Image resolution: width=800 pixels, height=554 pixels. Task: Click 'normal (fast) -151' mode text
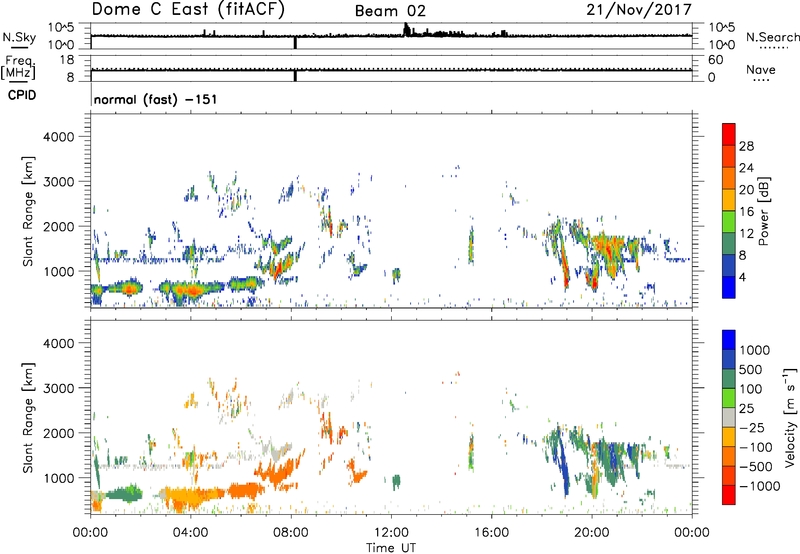tap(155, 99)
